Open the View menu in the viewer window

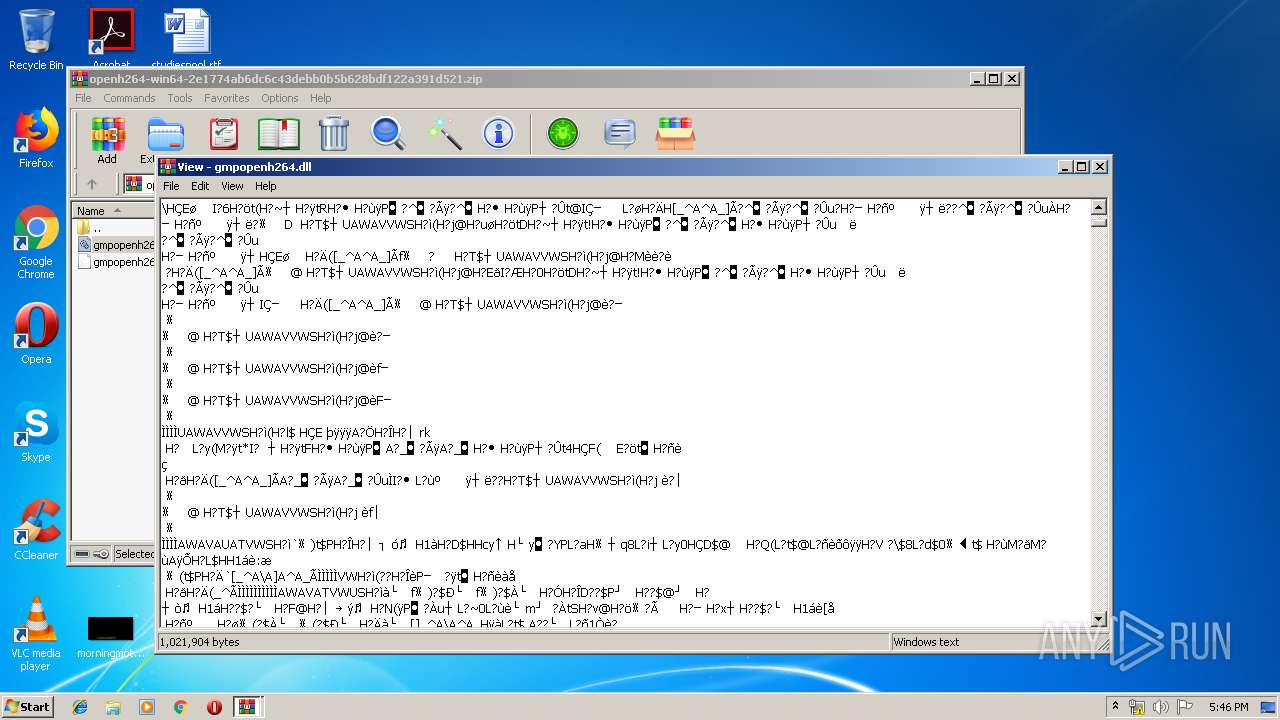click(x=232, y=186)
